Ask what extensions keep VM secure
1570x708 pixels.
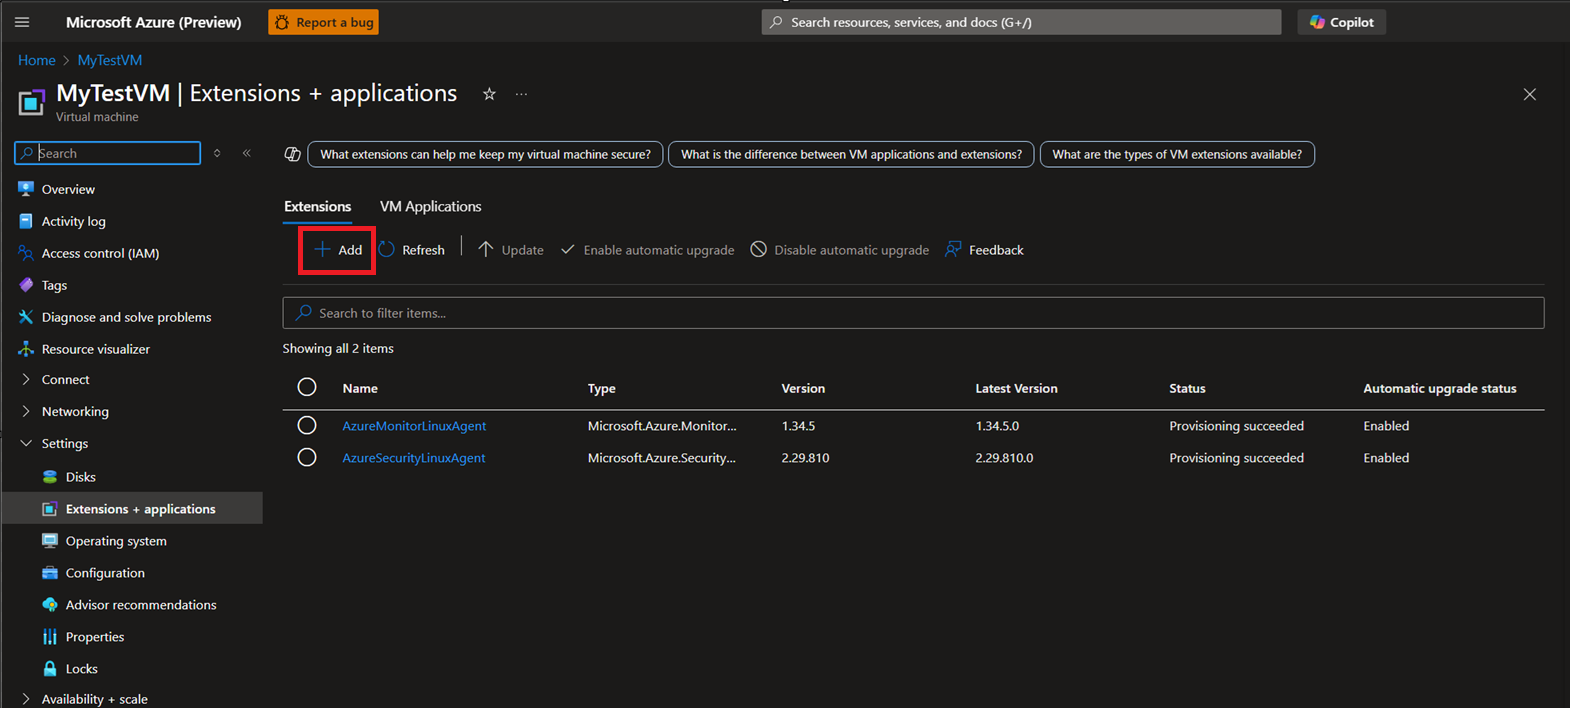pyautogui.click(x=485, y=154)
